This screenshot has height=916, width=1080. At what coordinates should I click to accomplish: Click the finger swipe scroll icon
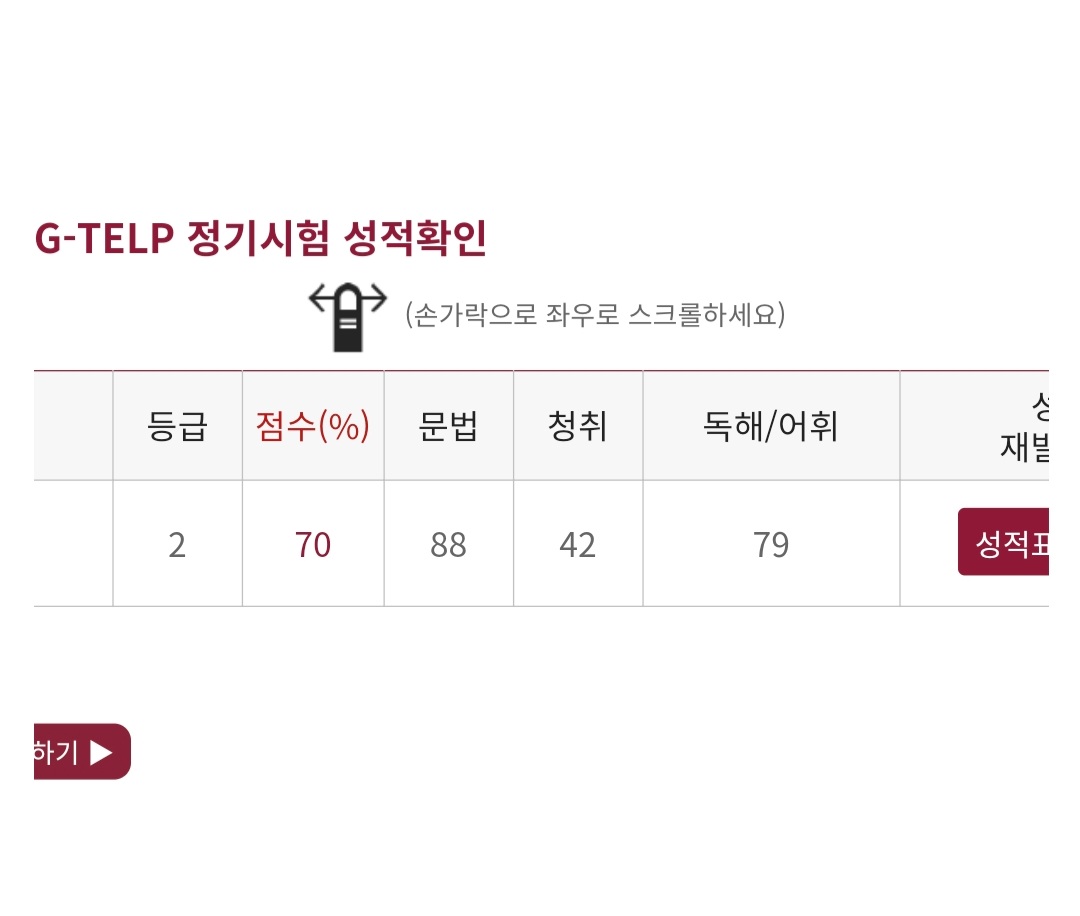(348, 317)
